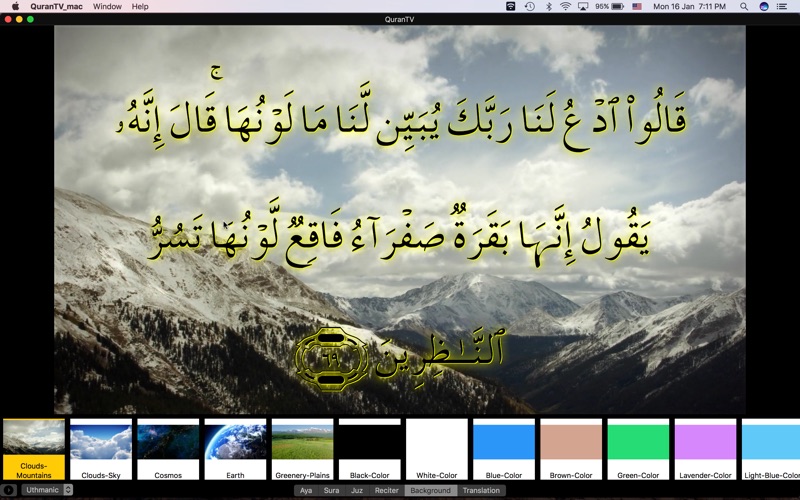Select the Blue-Color swatch

[x=504, y=449]
